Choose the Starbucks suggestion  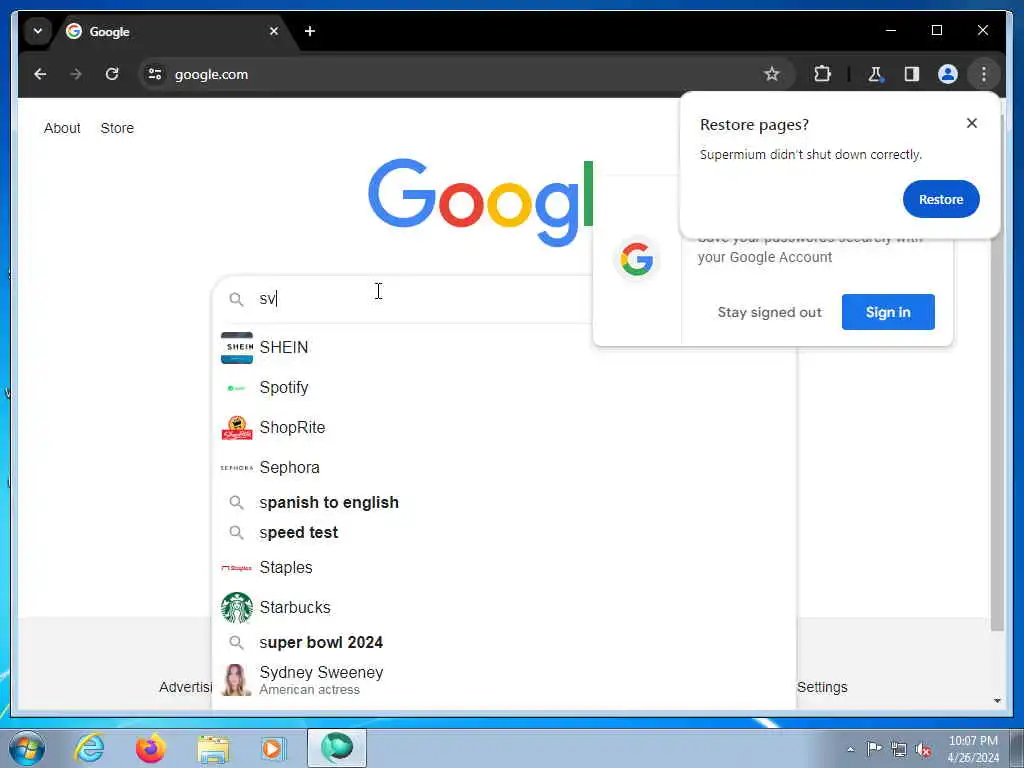pos(504,607)
